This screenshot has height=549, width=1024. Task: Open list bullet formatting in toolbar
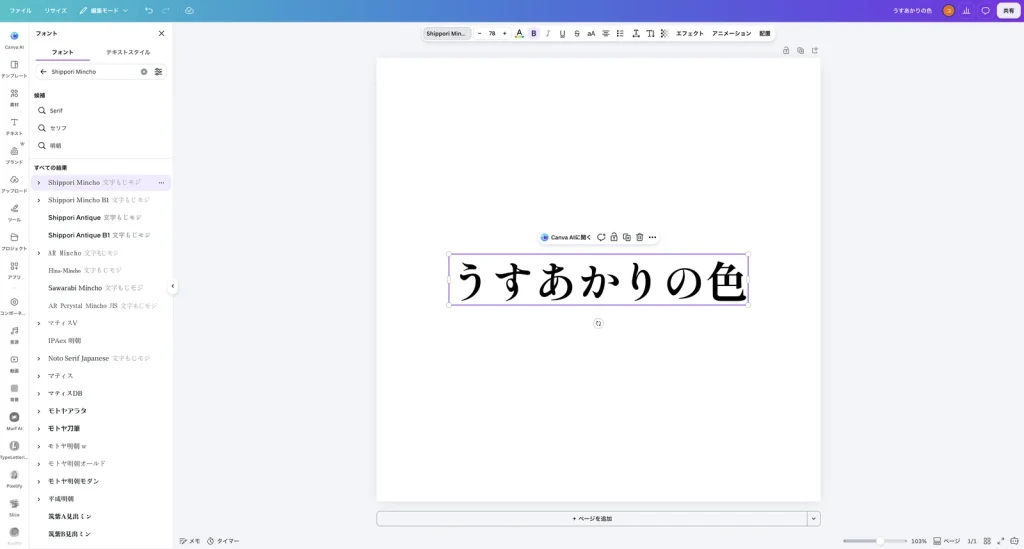[x=620, y=33]
